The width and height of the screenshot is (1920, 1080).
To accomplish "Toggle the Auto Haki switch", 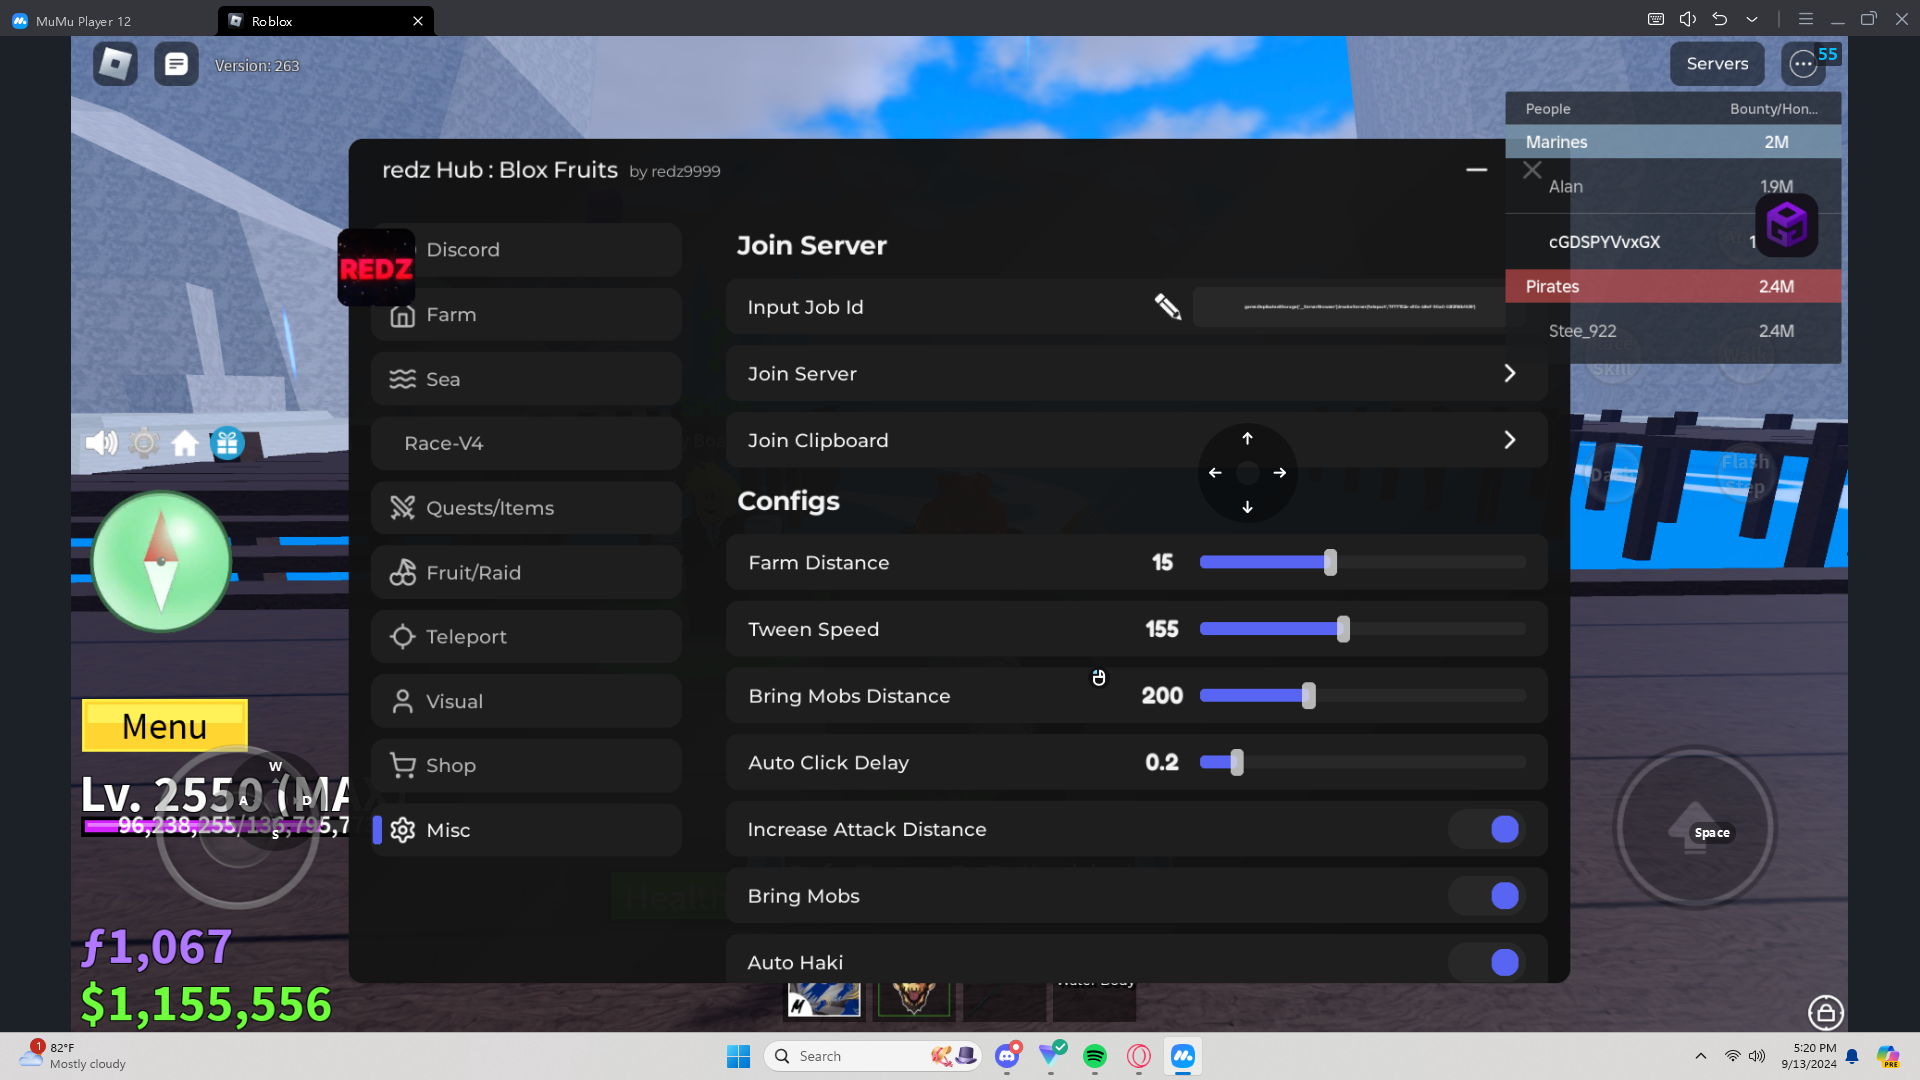I will pyautogui.click(x=1486, y=962).
